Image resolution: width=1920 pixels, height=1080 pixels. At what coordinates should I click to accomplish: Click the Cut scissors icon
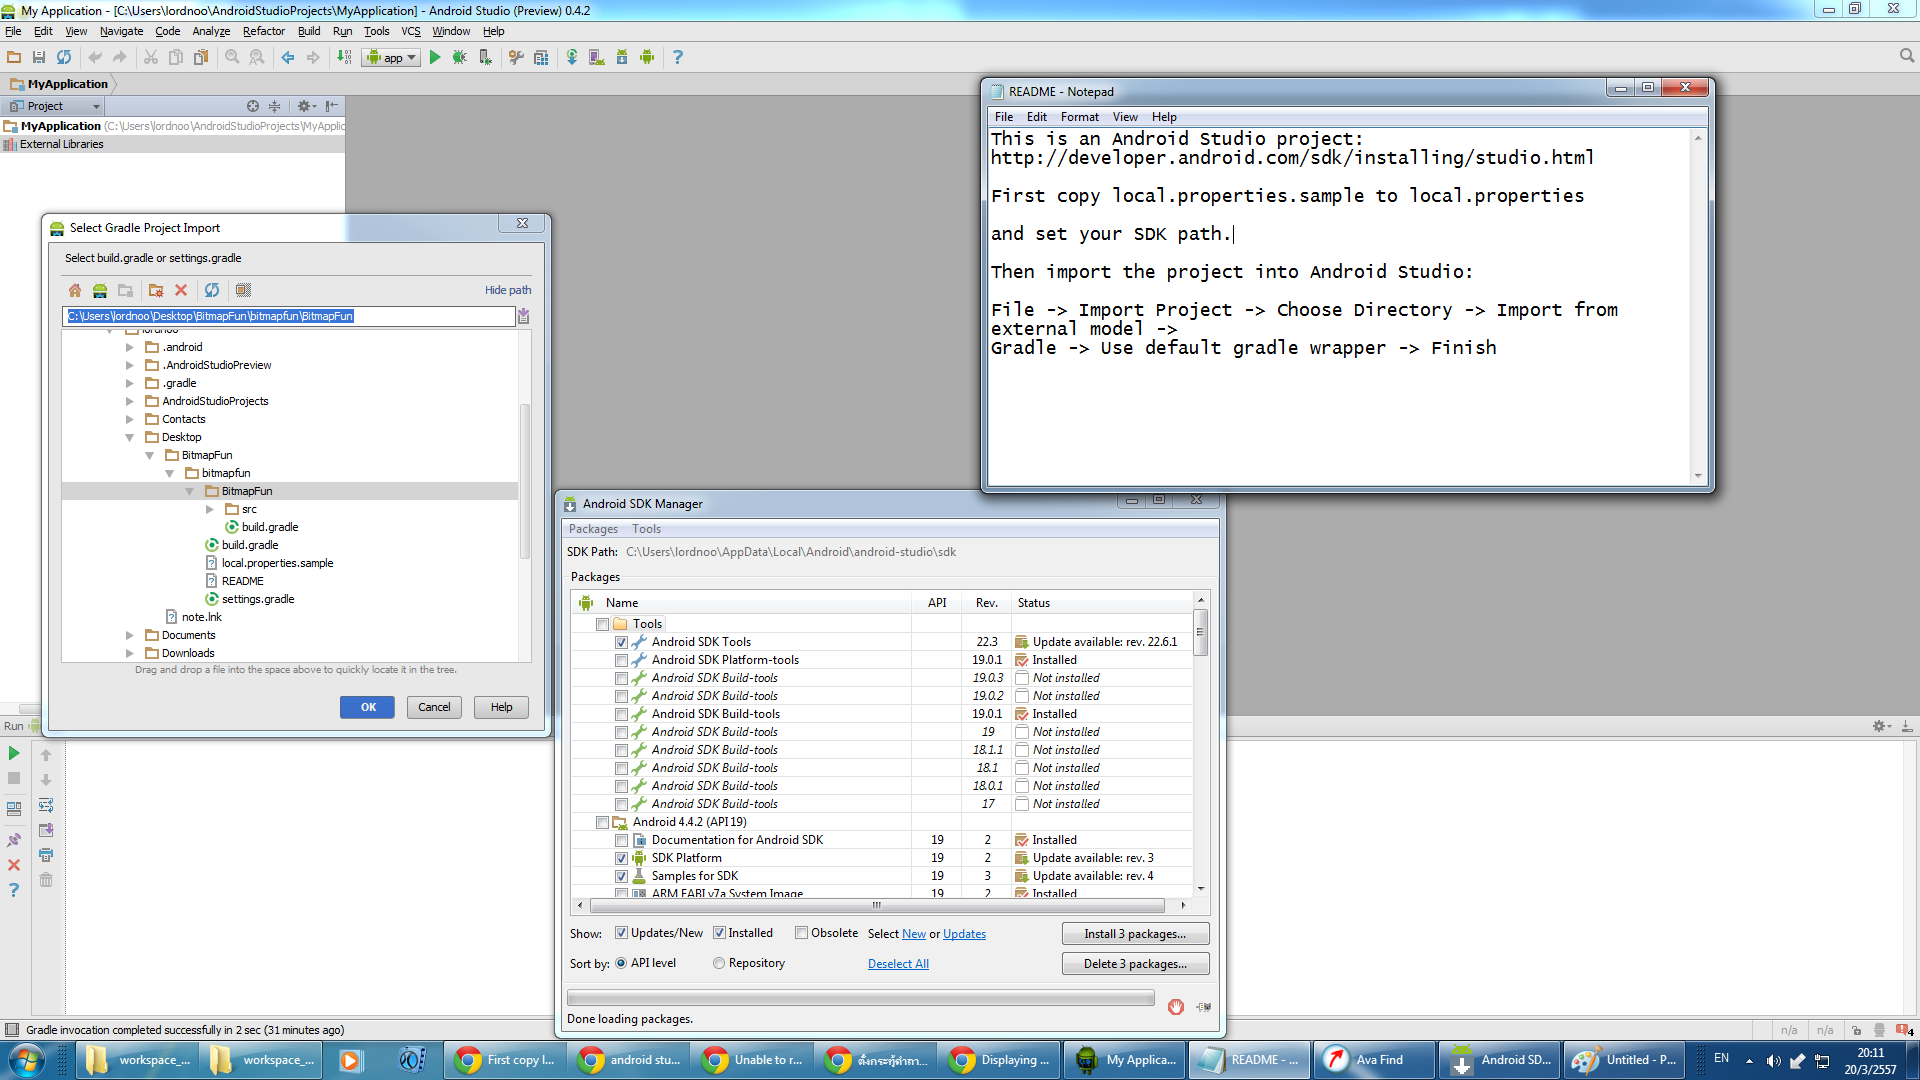point(151,57)
